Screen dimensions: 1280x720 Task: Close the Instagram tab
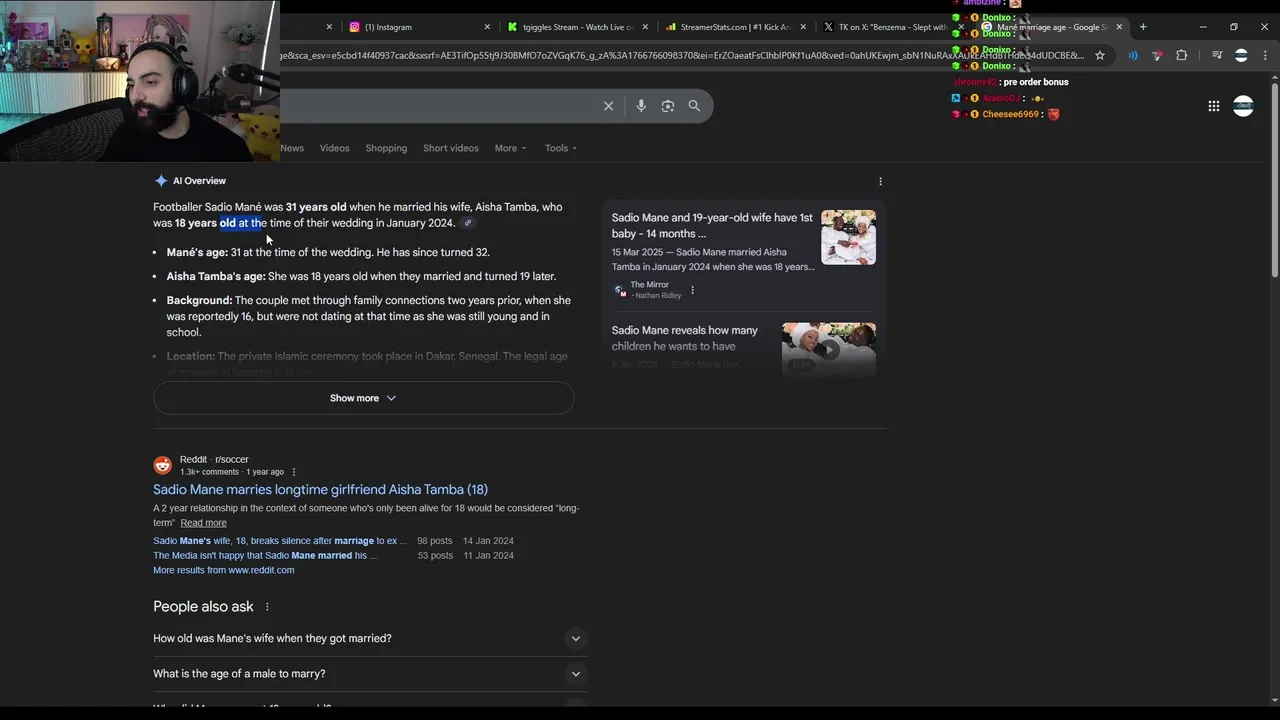tap(487, 27)
